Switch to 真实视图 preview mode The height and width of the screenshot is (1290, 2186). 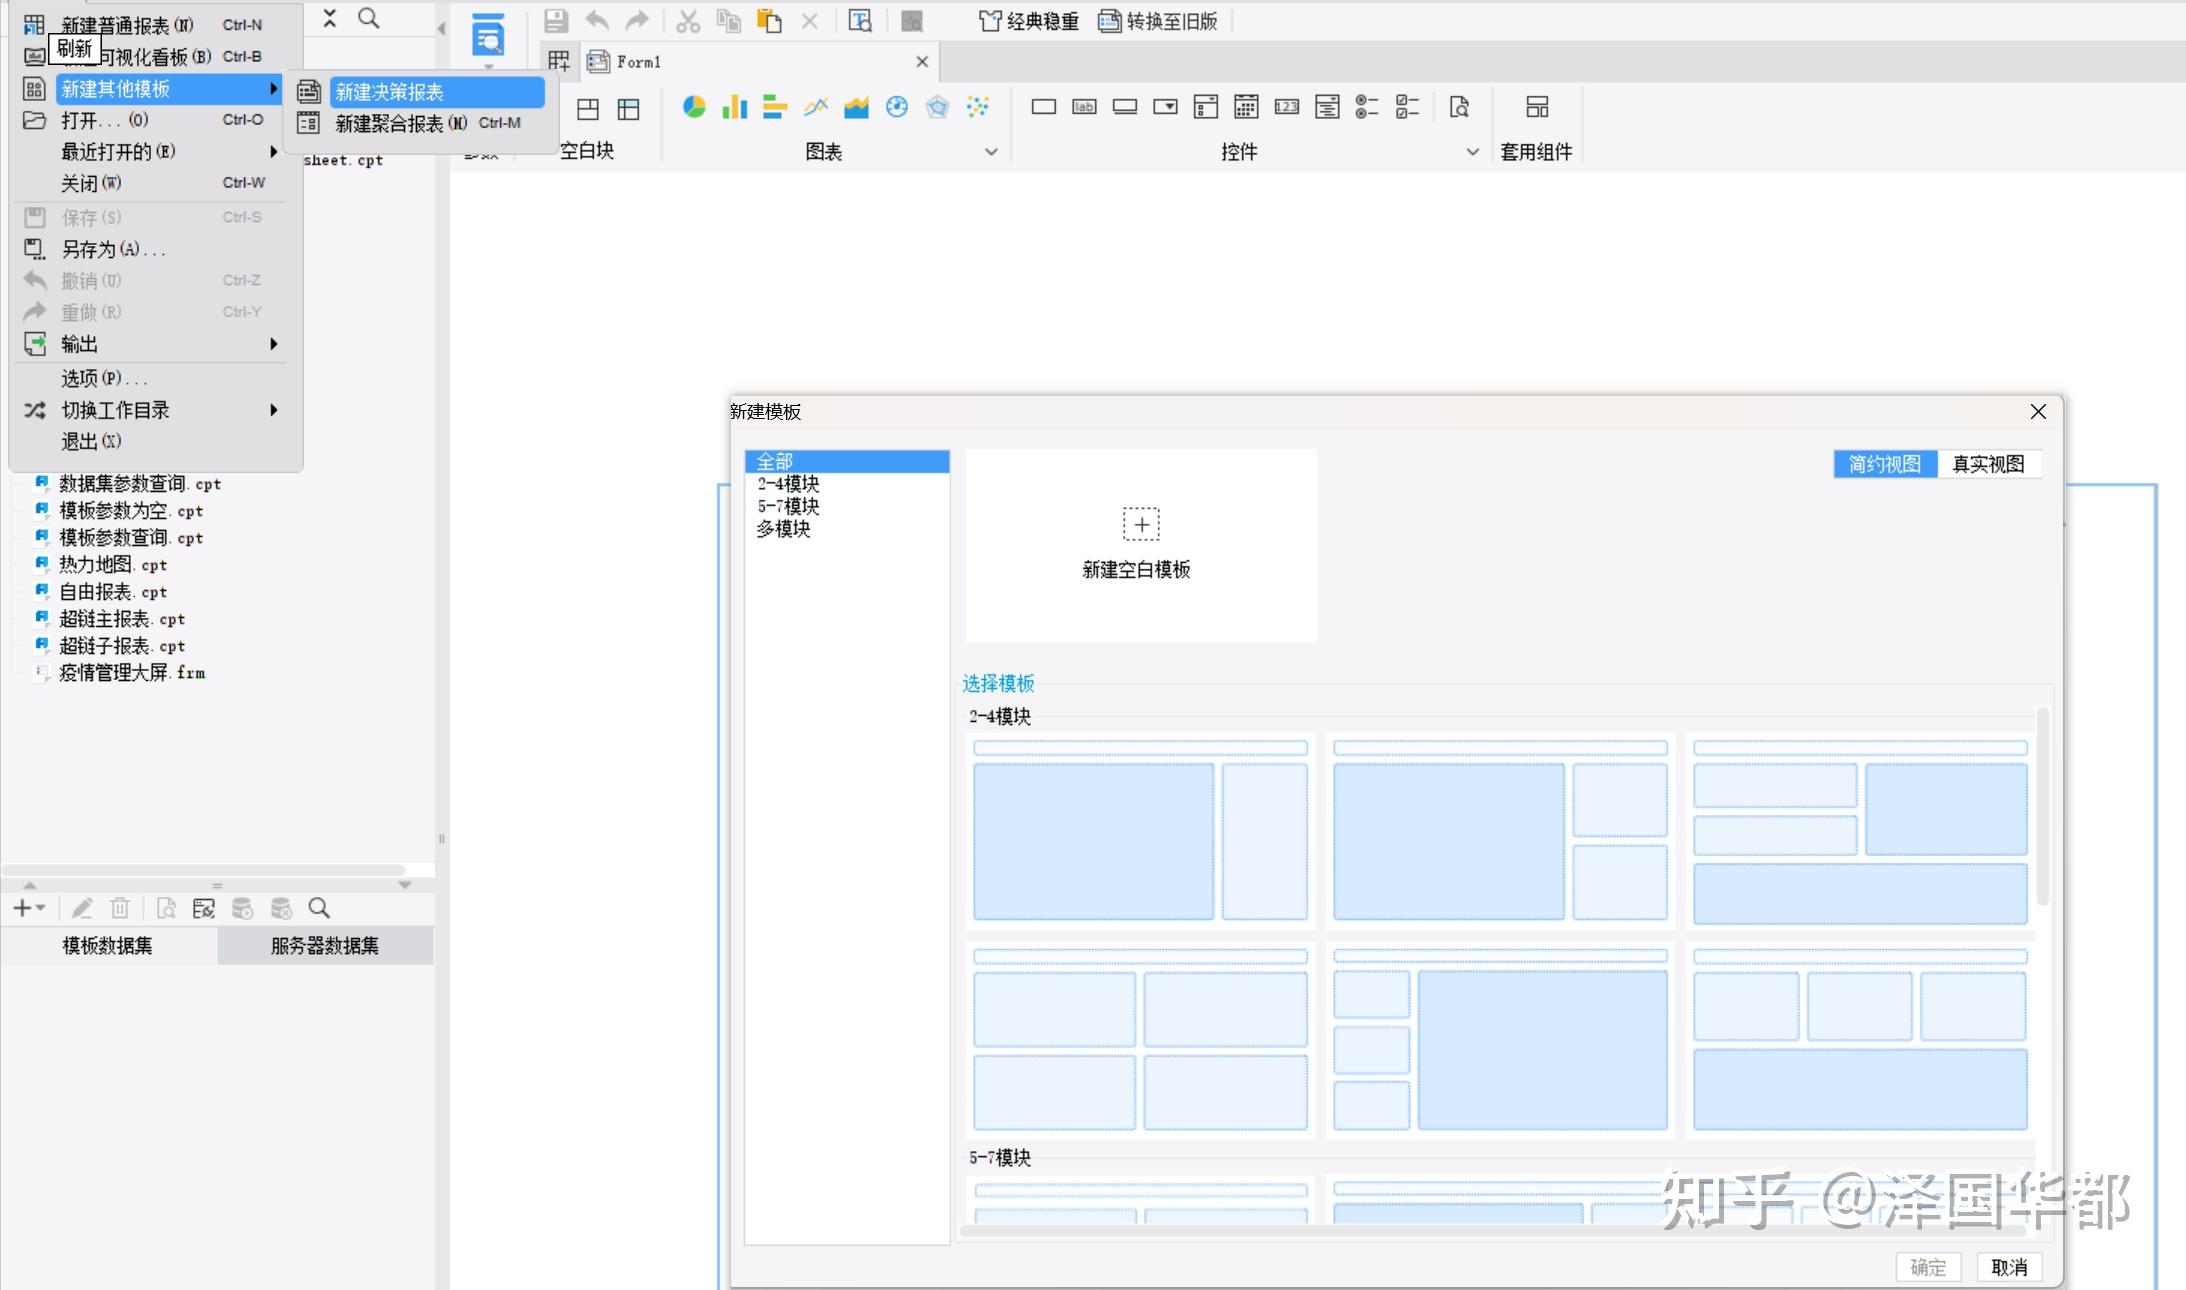click(x=1988, y=463)
